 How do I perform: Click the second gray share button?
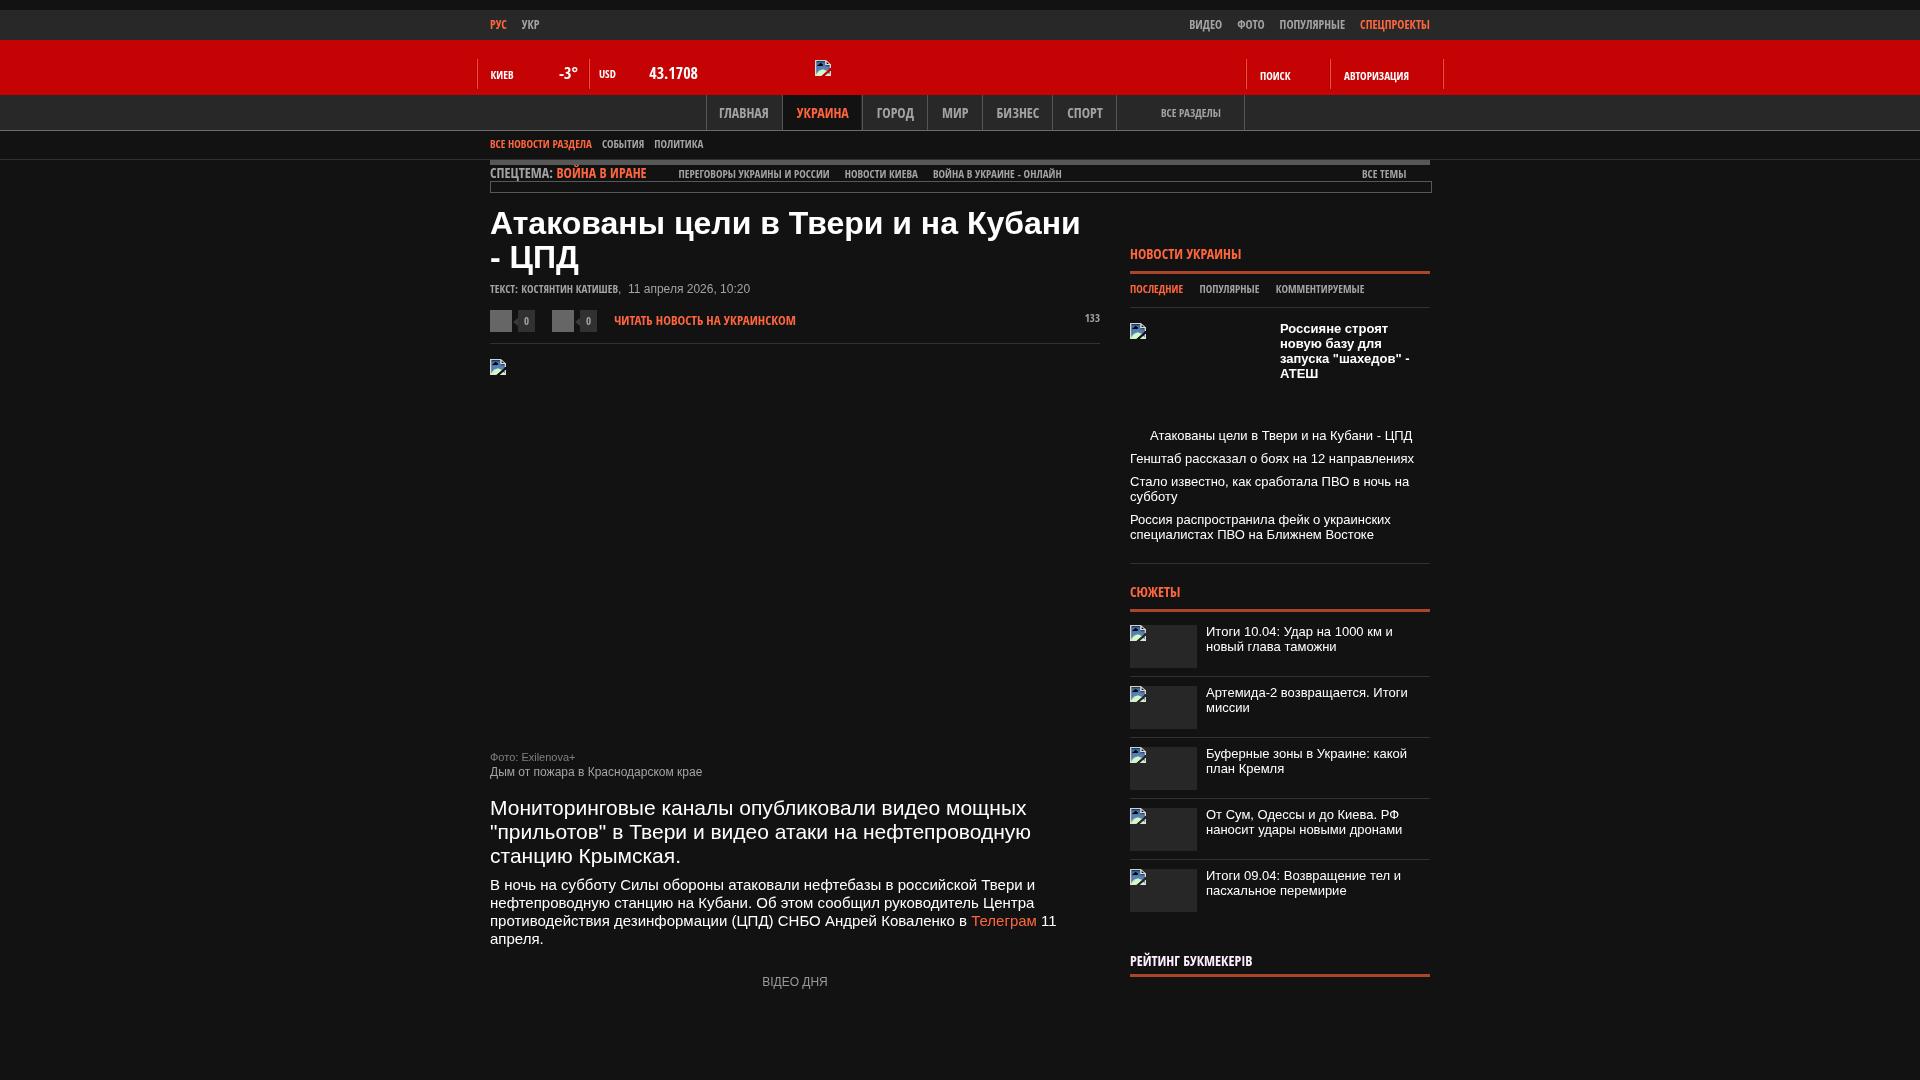coord(563,321)
